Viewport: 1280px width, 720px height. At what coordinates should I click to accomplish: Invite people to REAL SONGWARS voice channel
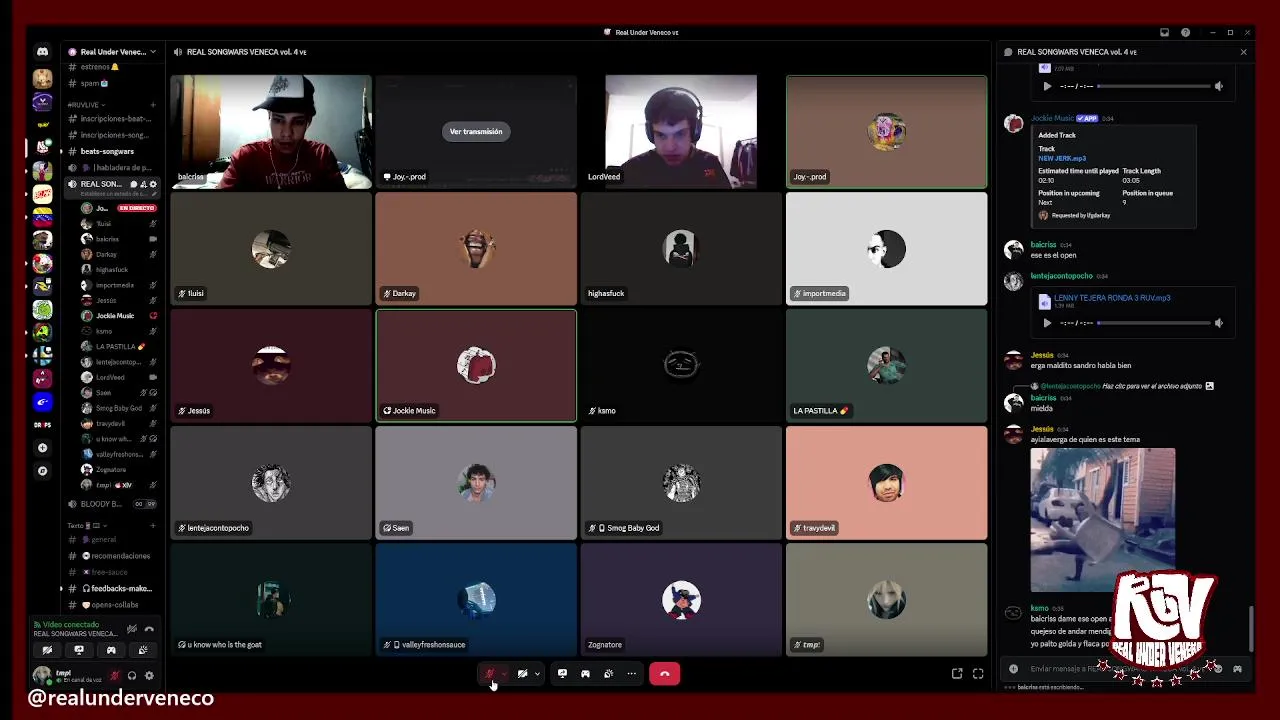click(143, 184)
